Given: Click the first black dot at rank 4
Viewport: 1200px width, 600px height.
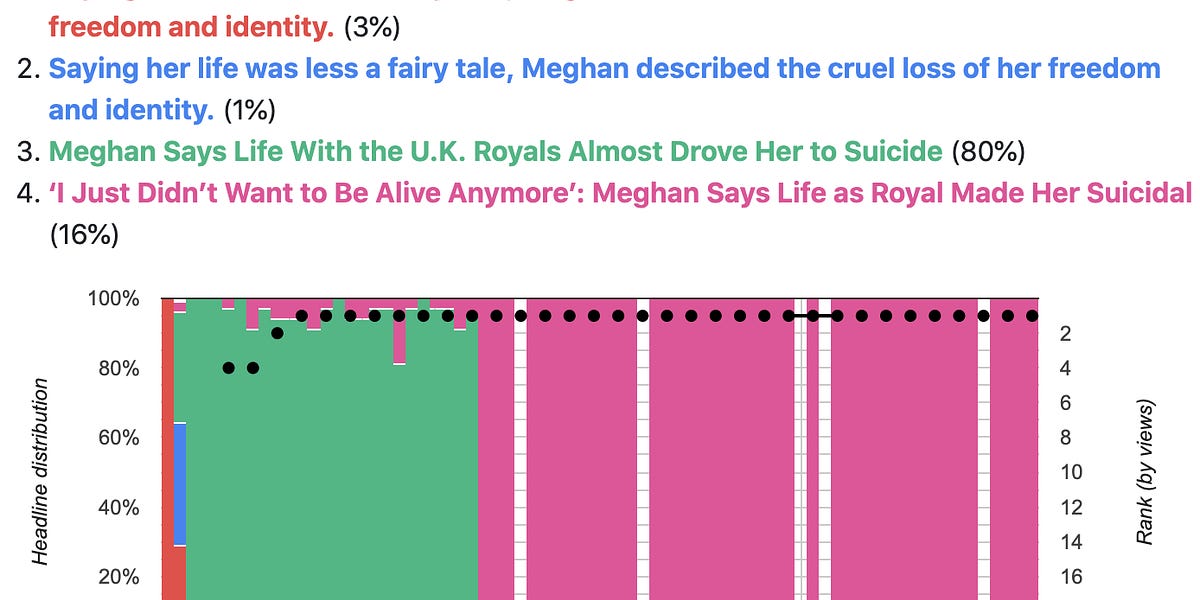Looking at the screenshot, I should coord(229,368).
